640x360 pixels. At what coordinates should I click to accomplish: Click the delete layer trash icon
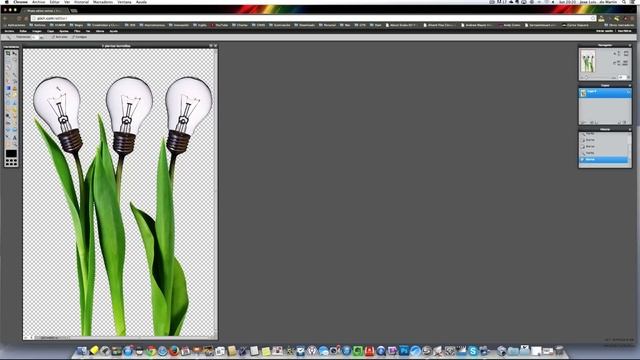point(625,122)
